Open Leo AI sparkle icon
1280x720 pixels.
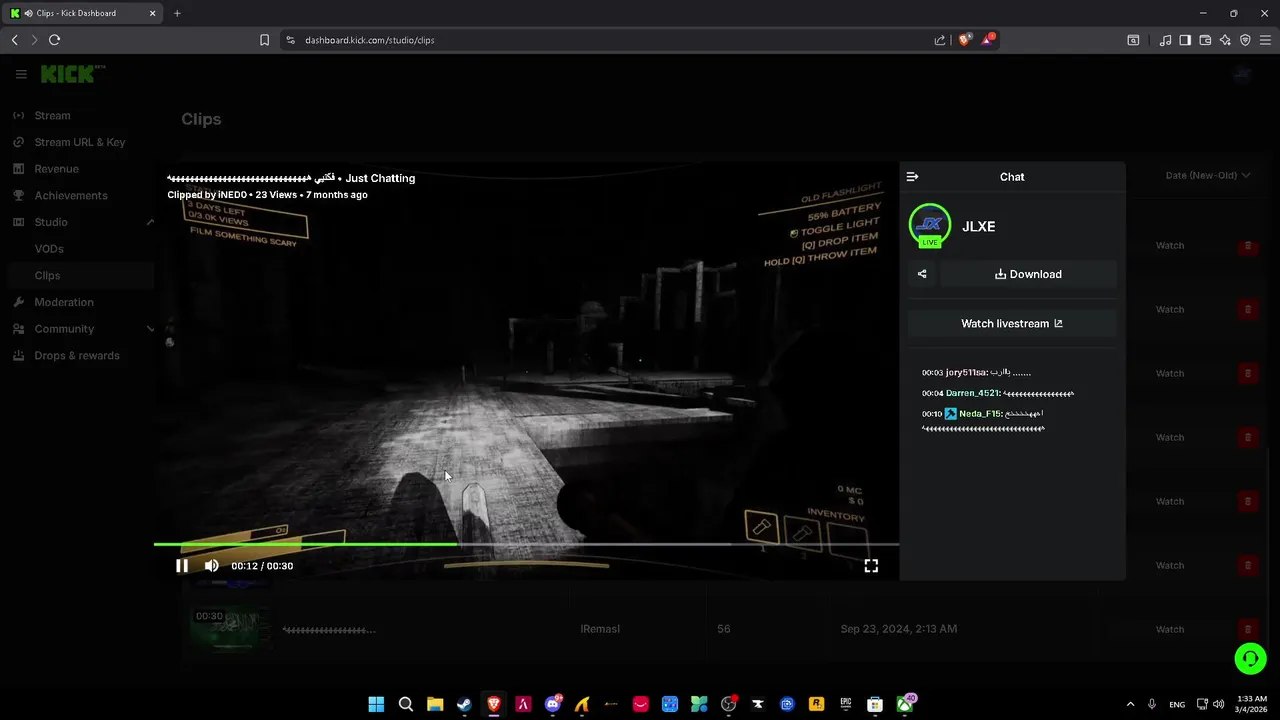coord(1225,40)
